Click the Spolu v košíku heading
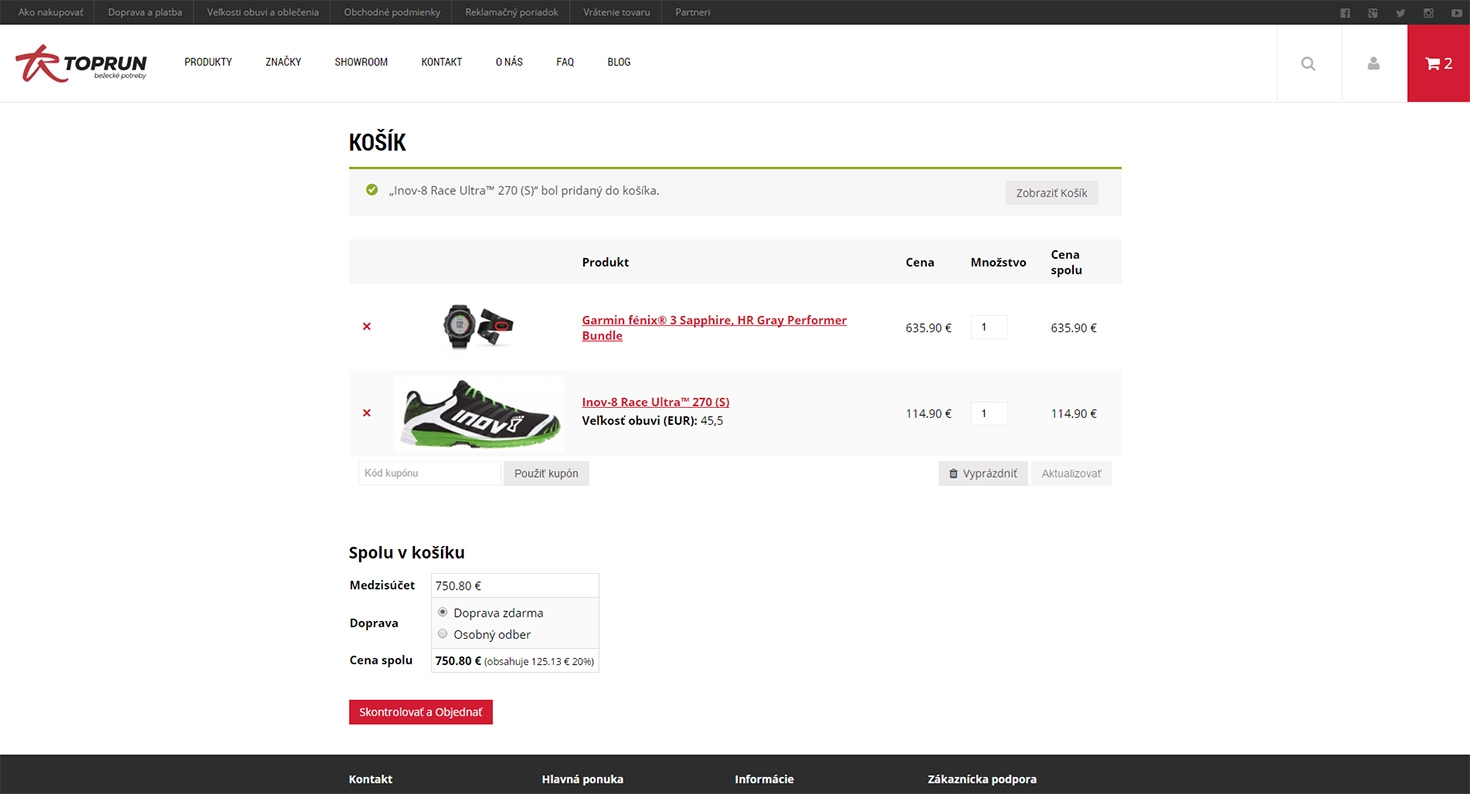The width and height of the screenshot is (1470, 794). [x=407, y=553]
